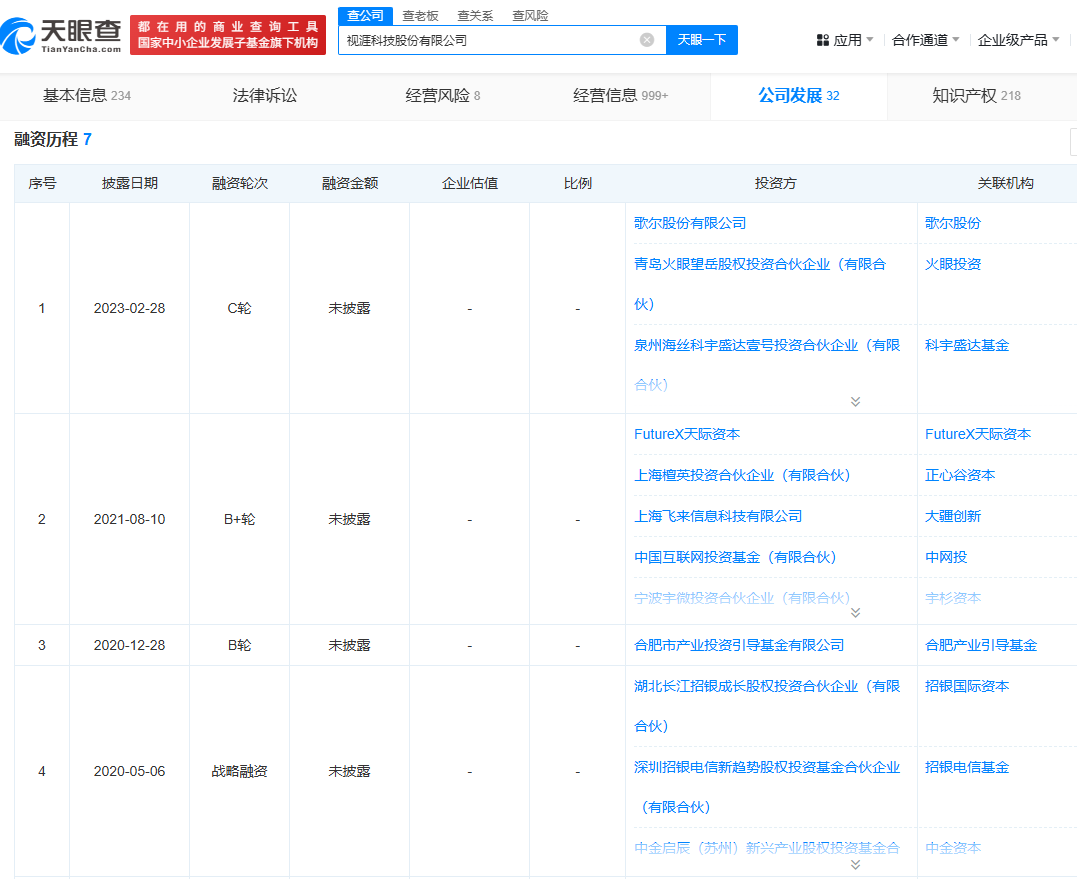
Task: Open the 经营风险 tab
Action: [x=442, y=96]
